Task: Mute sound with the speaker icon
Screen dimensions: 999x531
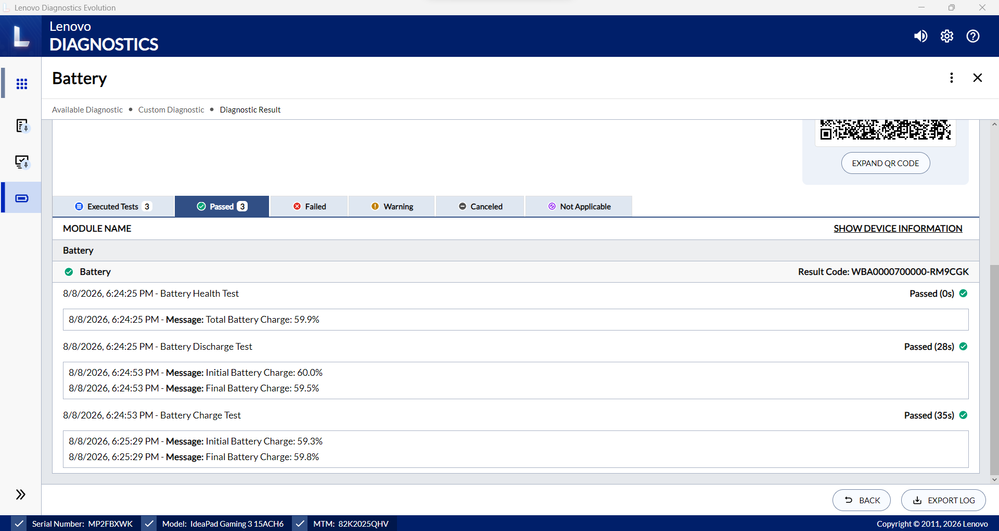Action: tap(921, 36)
